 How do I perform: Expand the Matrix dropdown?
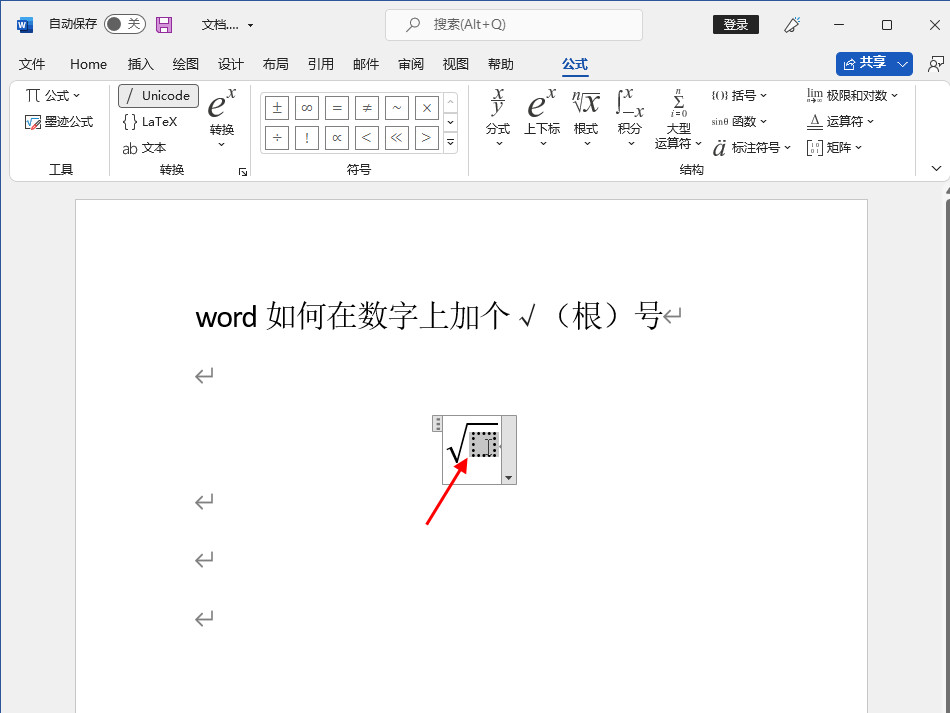coord(835,148)
